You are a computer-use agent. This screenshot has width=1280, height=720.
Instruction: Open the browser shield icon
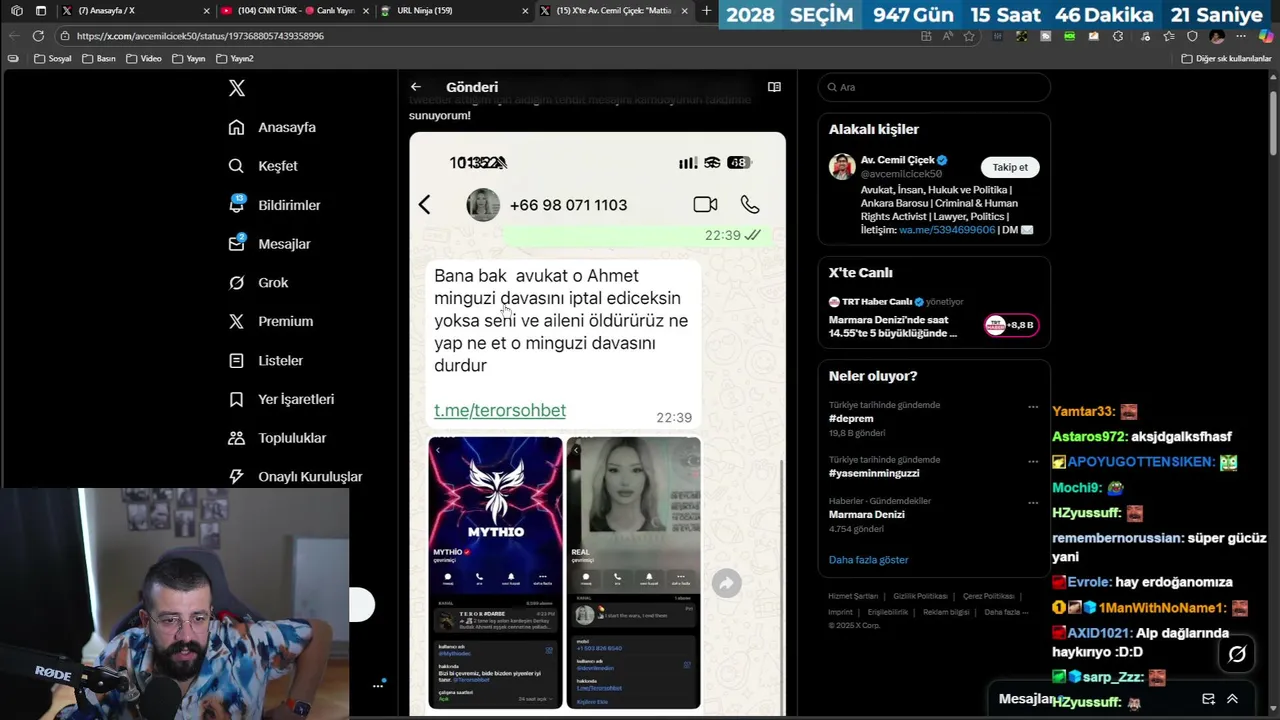click(1192, 36)
